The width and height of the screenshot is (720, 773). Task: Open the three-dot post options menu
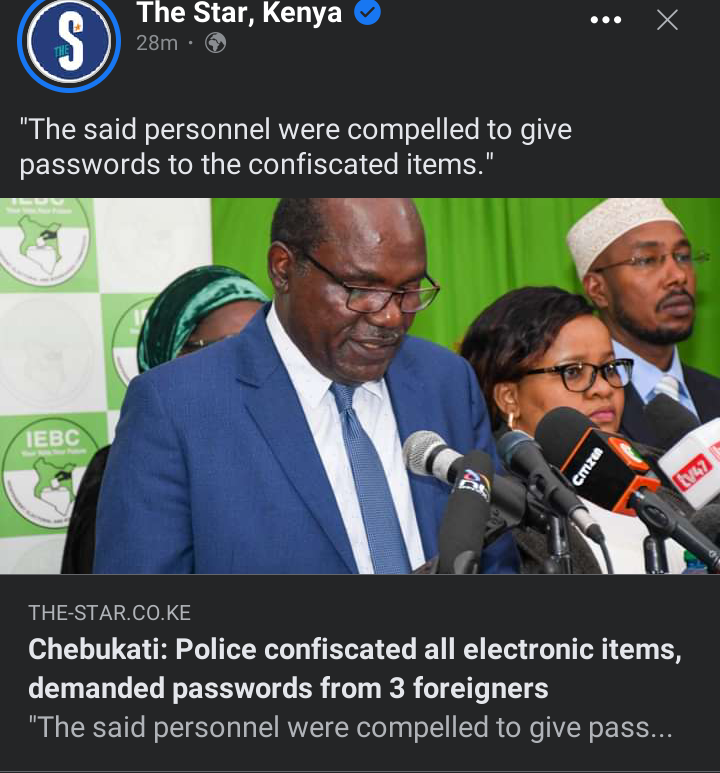[606, 20]
